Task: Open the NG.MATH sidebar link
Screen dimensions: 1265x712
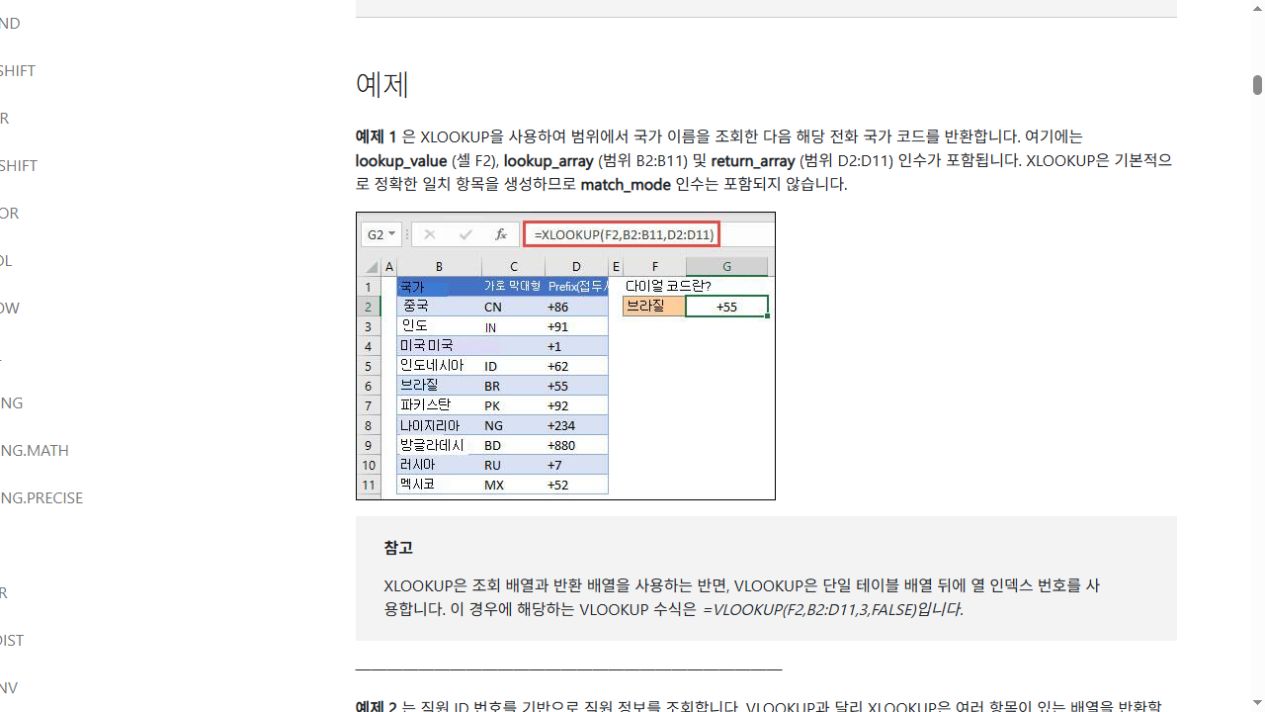Action: click(34, 450)
